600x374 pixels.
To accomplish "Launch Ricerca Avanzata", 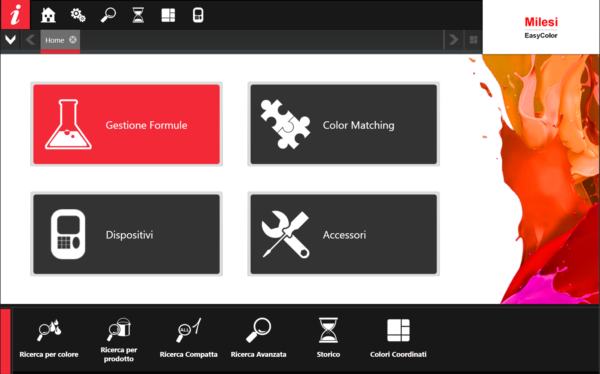I will point(258,339).
